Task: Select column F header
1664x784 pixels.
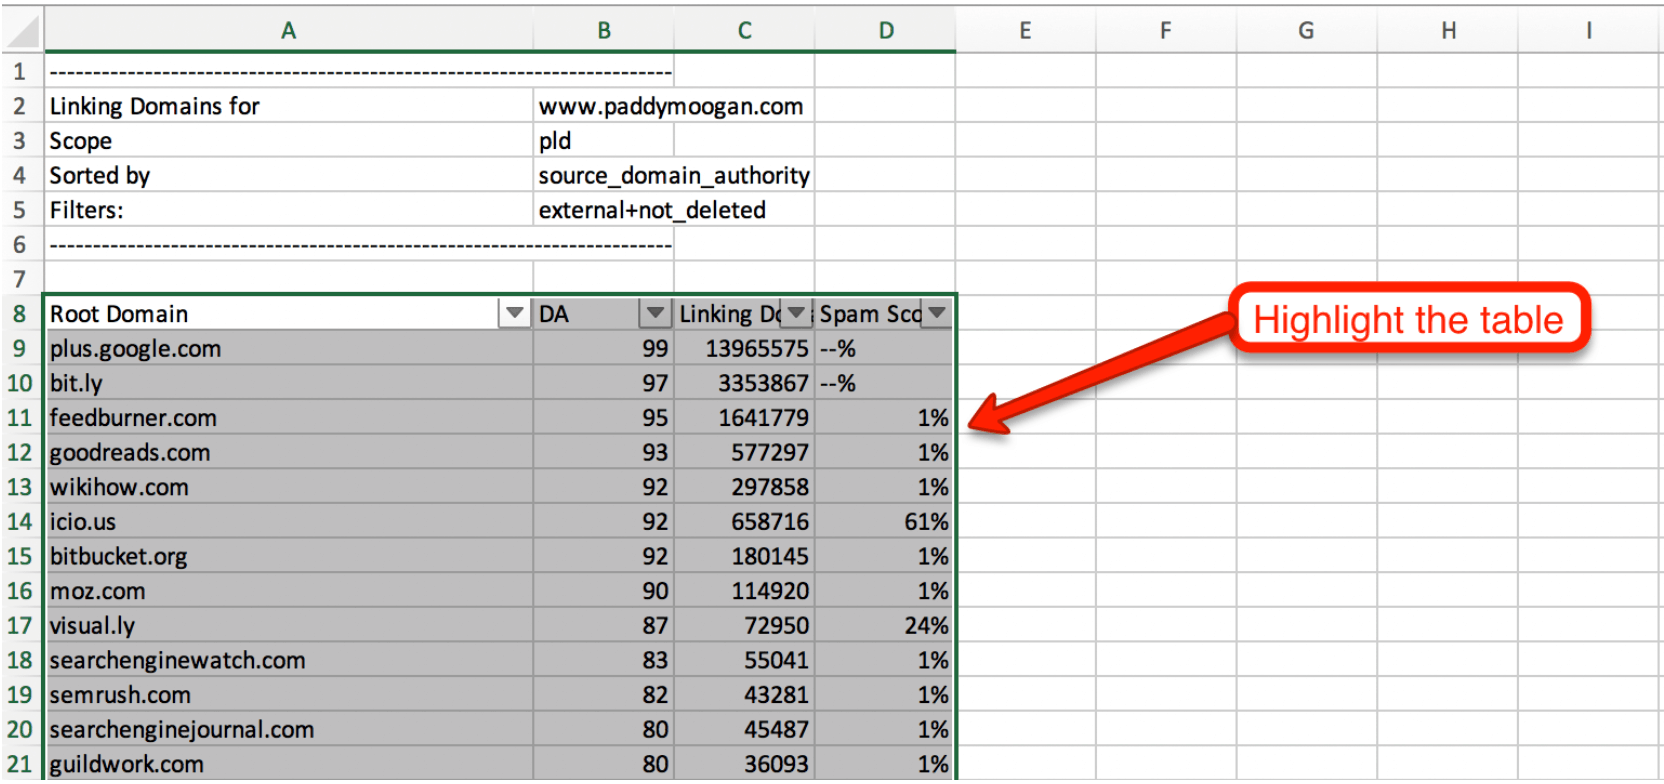Action: pos(1166,31)
